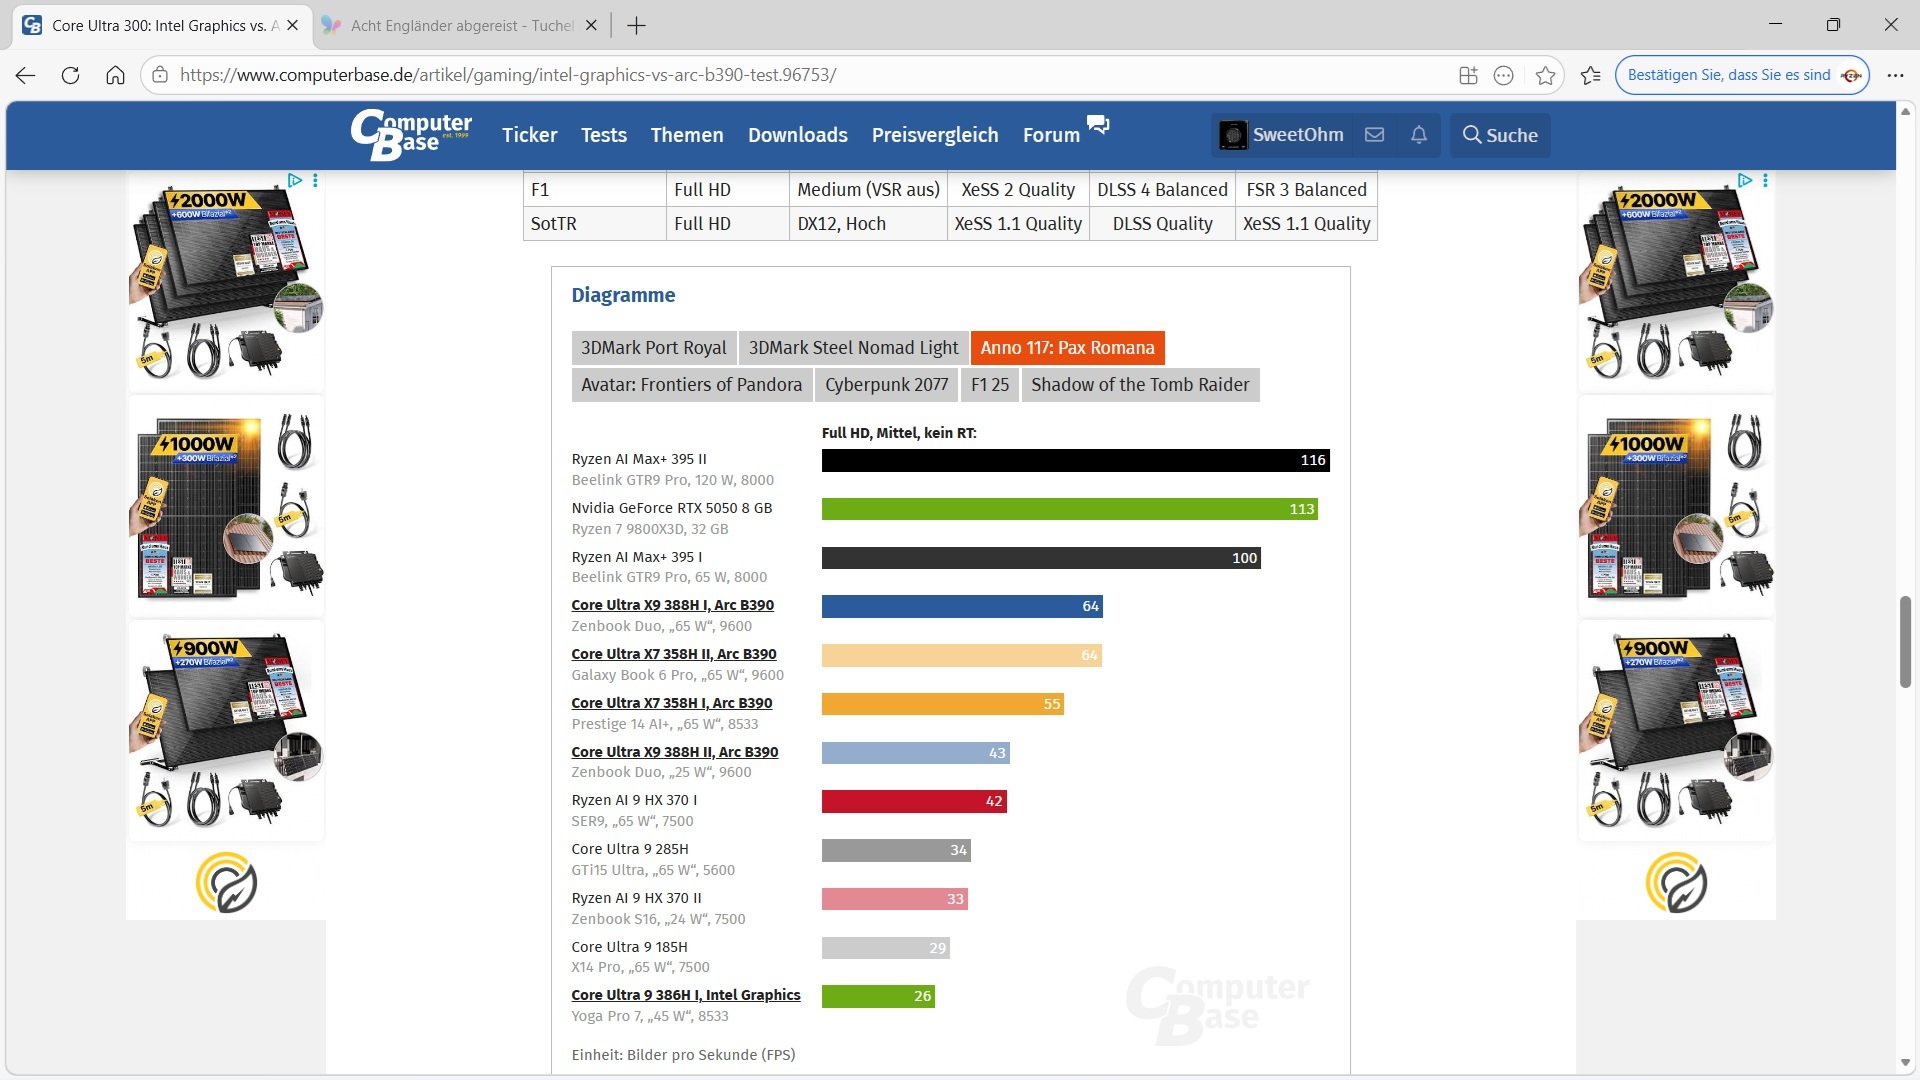Close the Acht Engländer abgereist tab
Viewport: 1920px width, 1080px height.
tap(591, 26)
